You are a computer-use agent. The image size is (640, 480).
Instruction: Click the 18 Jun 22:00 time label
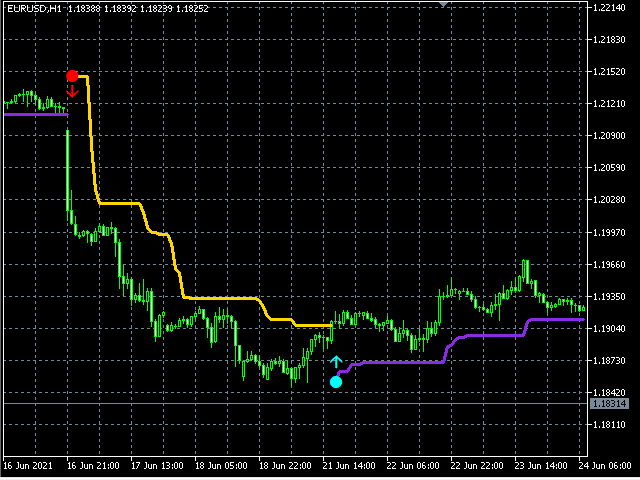point(285,466)
